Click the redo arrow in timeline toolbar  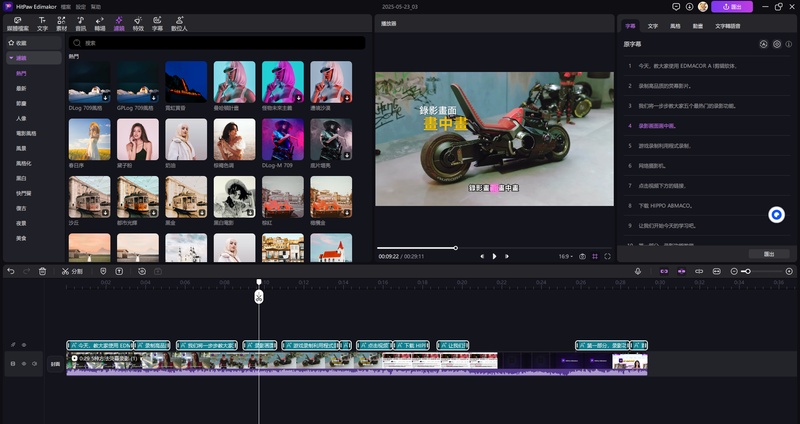(x=27, y=271)
